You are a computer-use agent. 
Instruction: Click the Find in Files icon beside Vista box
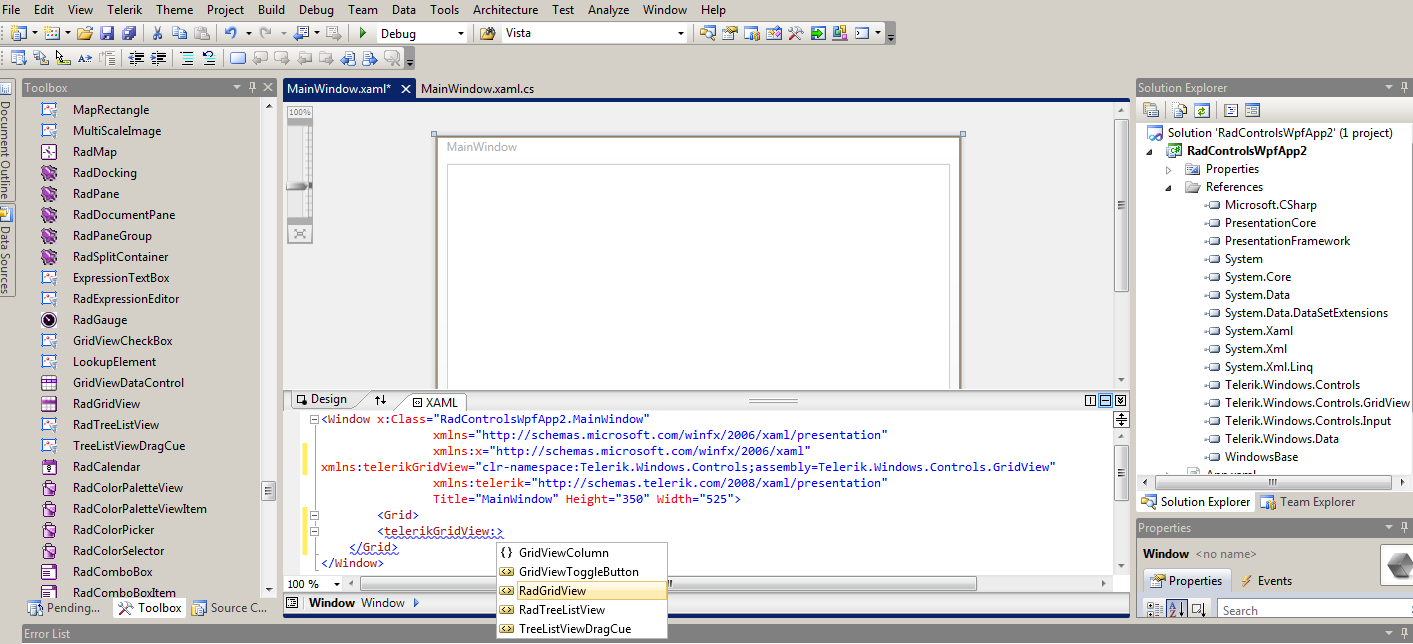(487, 33)
